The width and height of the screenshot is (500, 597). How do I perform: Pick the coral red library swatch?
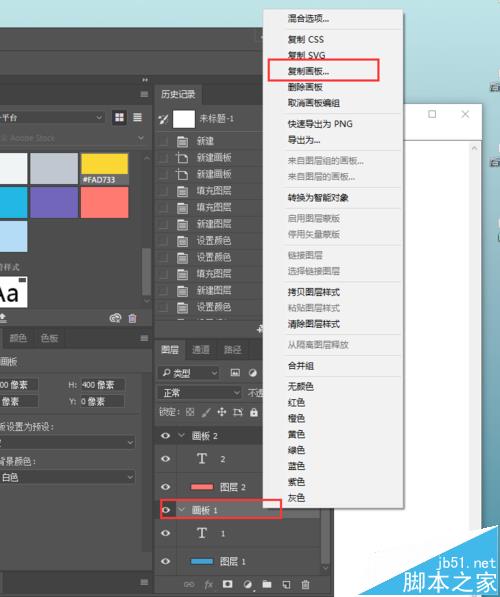(x=105, y=202)
